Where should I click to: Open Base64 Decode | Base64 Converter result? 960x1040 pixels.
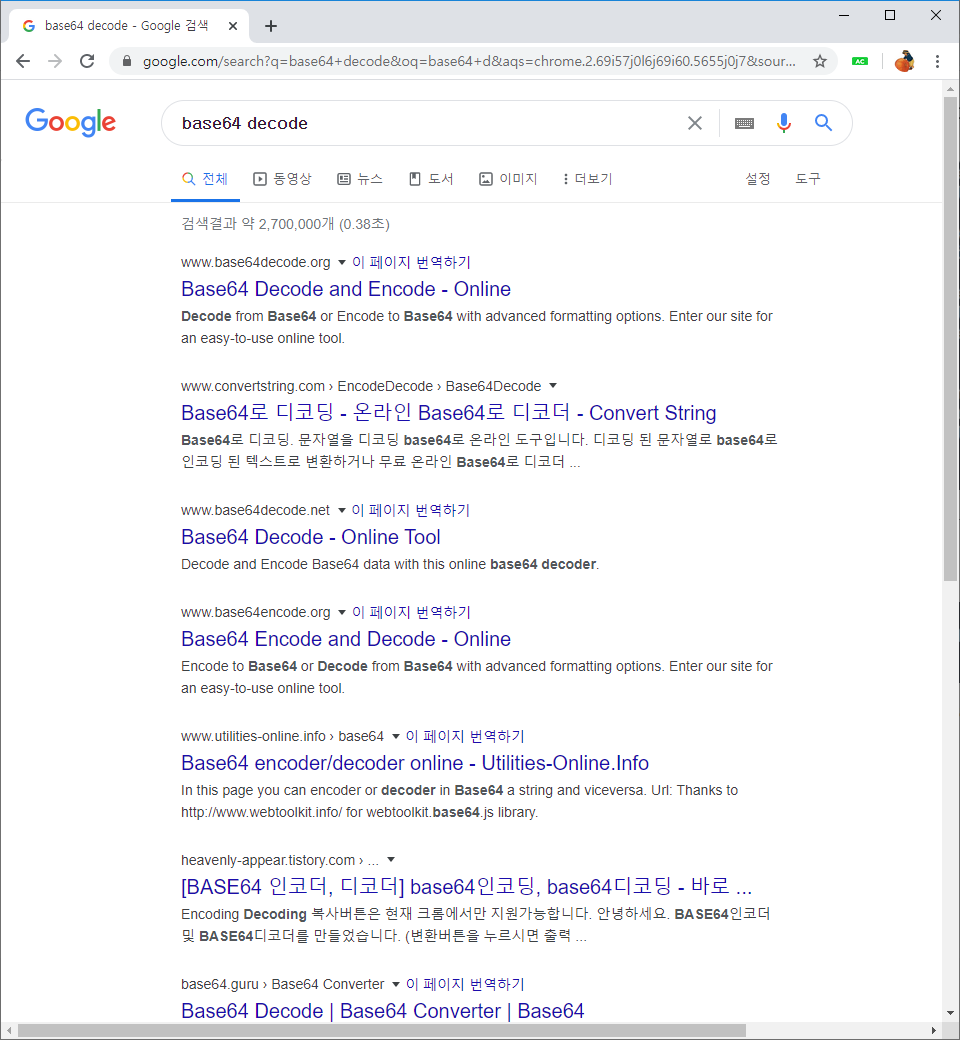tap(383, 1011)
